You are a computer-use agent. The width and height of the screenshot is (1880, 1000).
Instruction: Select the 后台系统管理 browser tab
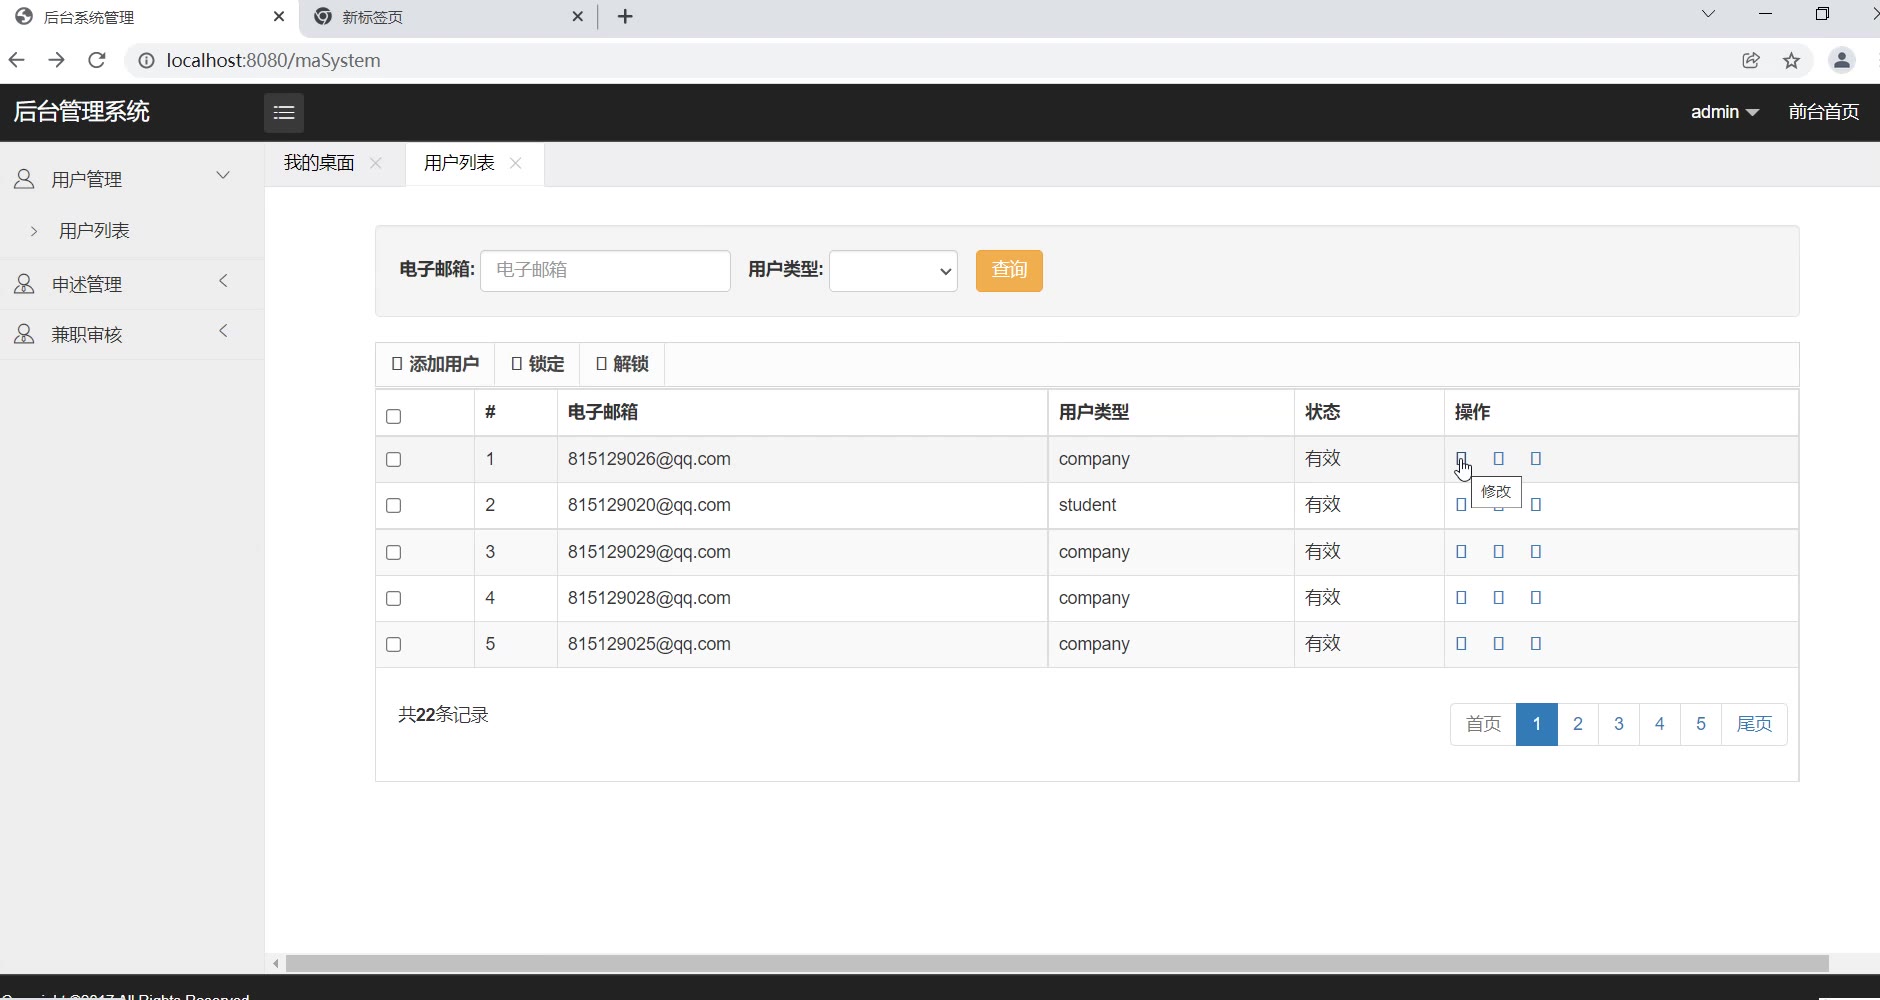tap(150, 17)
